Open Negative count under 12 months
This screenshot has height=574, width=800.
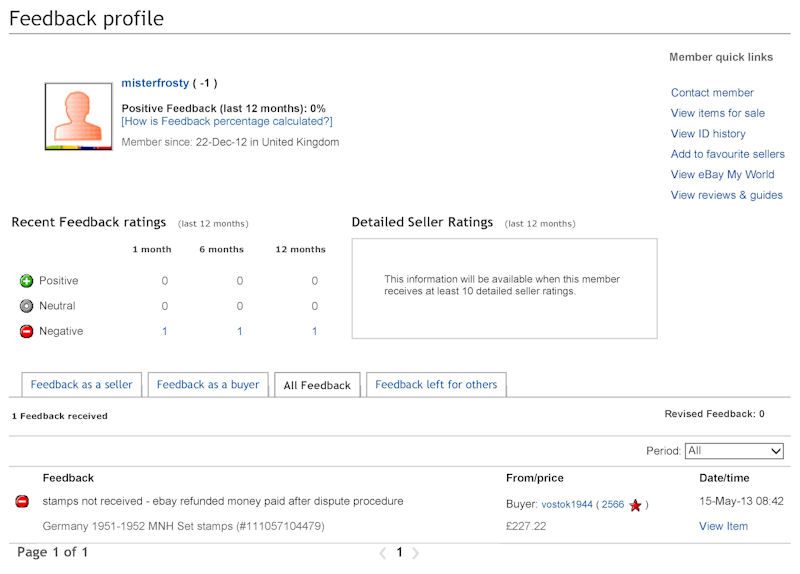(314, 331)
